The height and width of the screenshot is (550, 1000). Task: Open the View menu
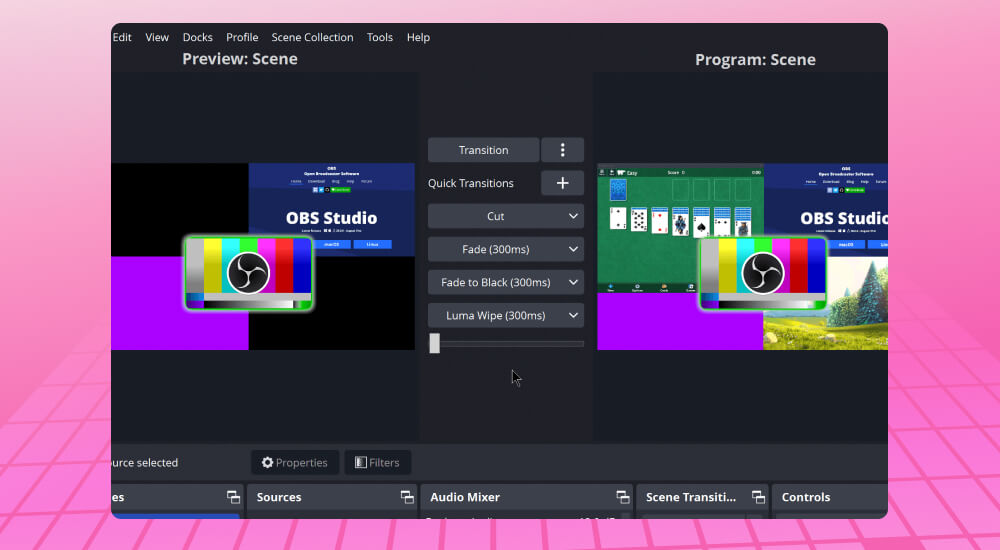[x=157, y=38]
